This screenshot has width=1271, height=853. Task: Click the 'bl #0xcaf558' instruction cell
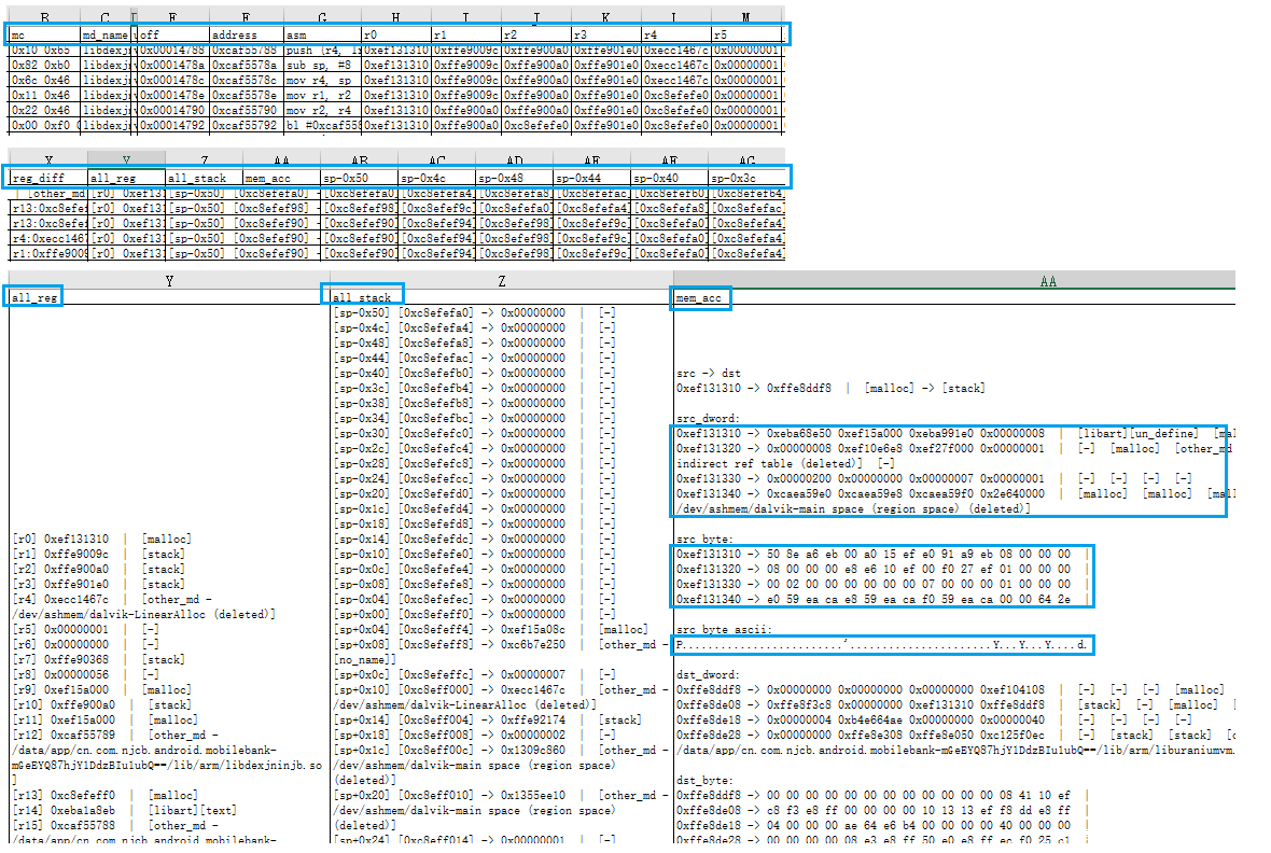(322, 125)
